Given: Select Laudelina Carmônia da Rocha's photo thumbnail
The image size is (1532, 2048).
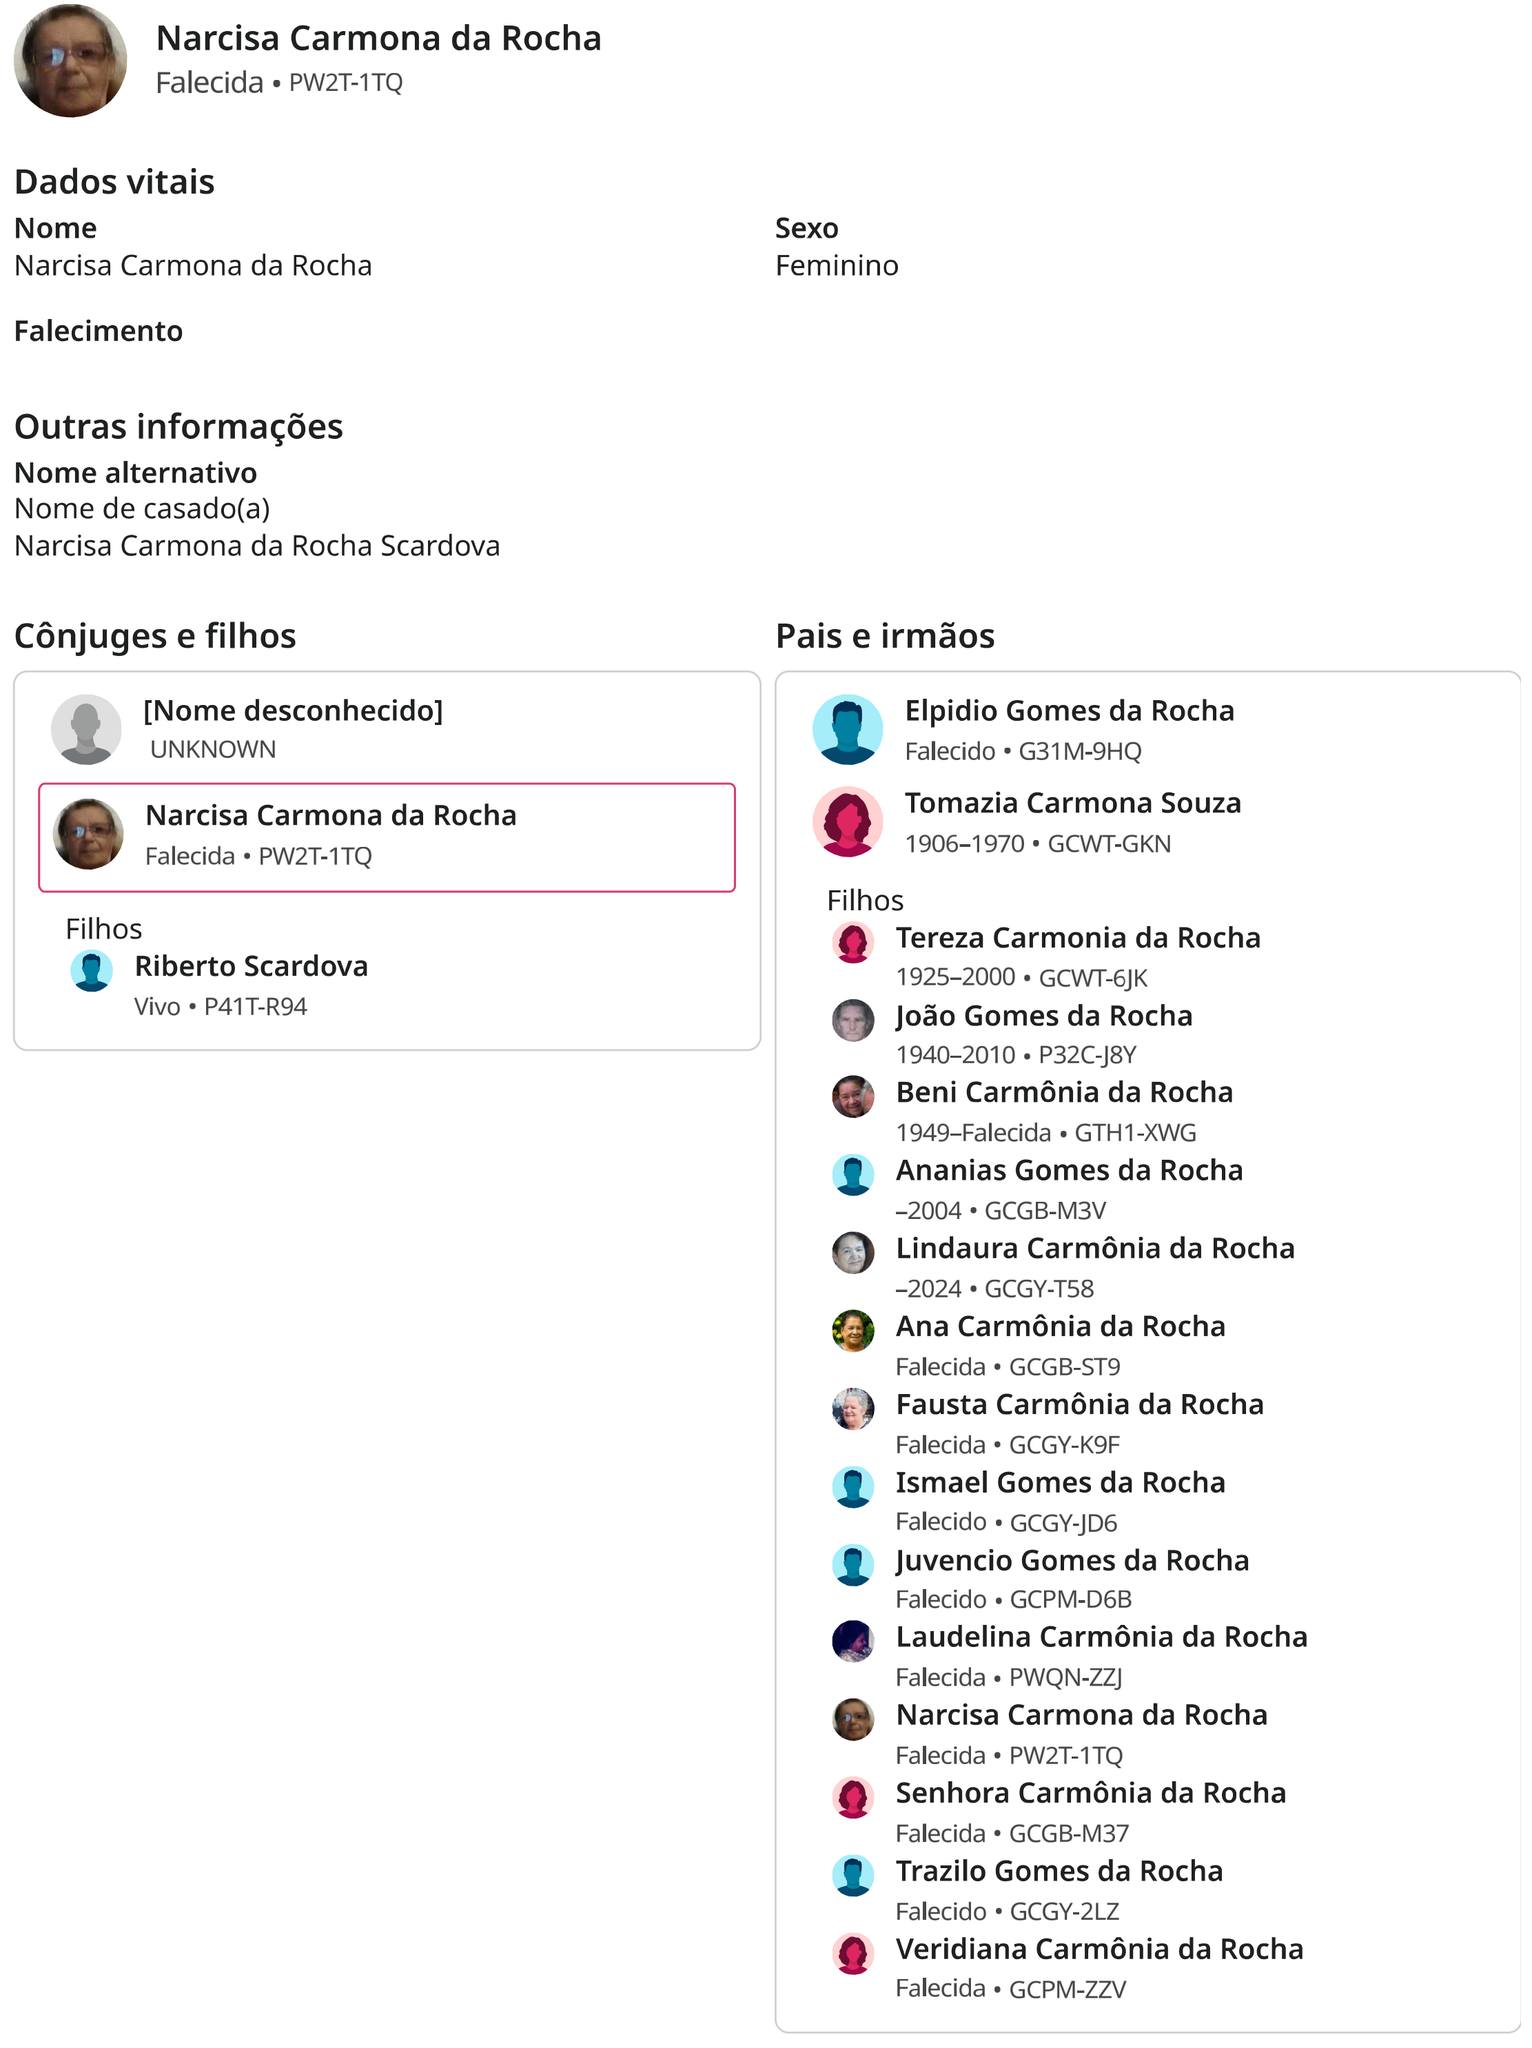Looking at the screenshot, I should (x=853, y=1641).
